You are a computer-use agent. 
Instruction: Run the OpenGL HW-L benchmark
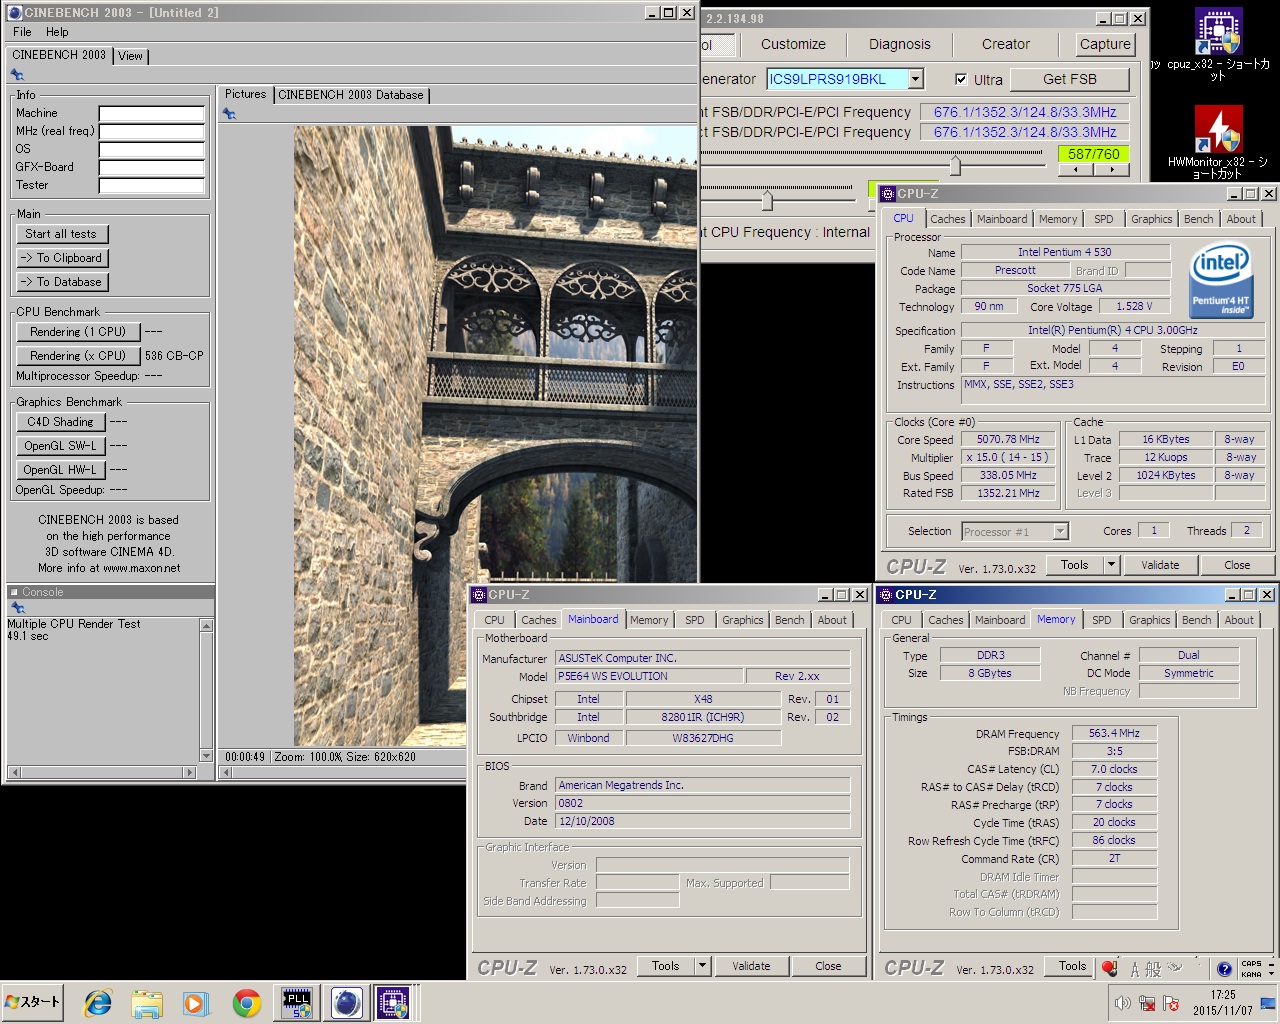(x=60, y=470)
